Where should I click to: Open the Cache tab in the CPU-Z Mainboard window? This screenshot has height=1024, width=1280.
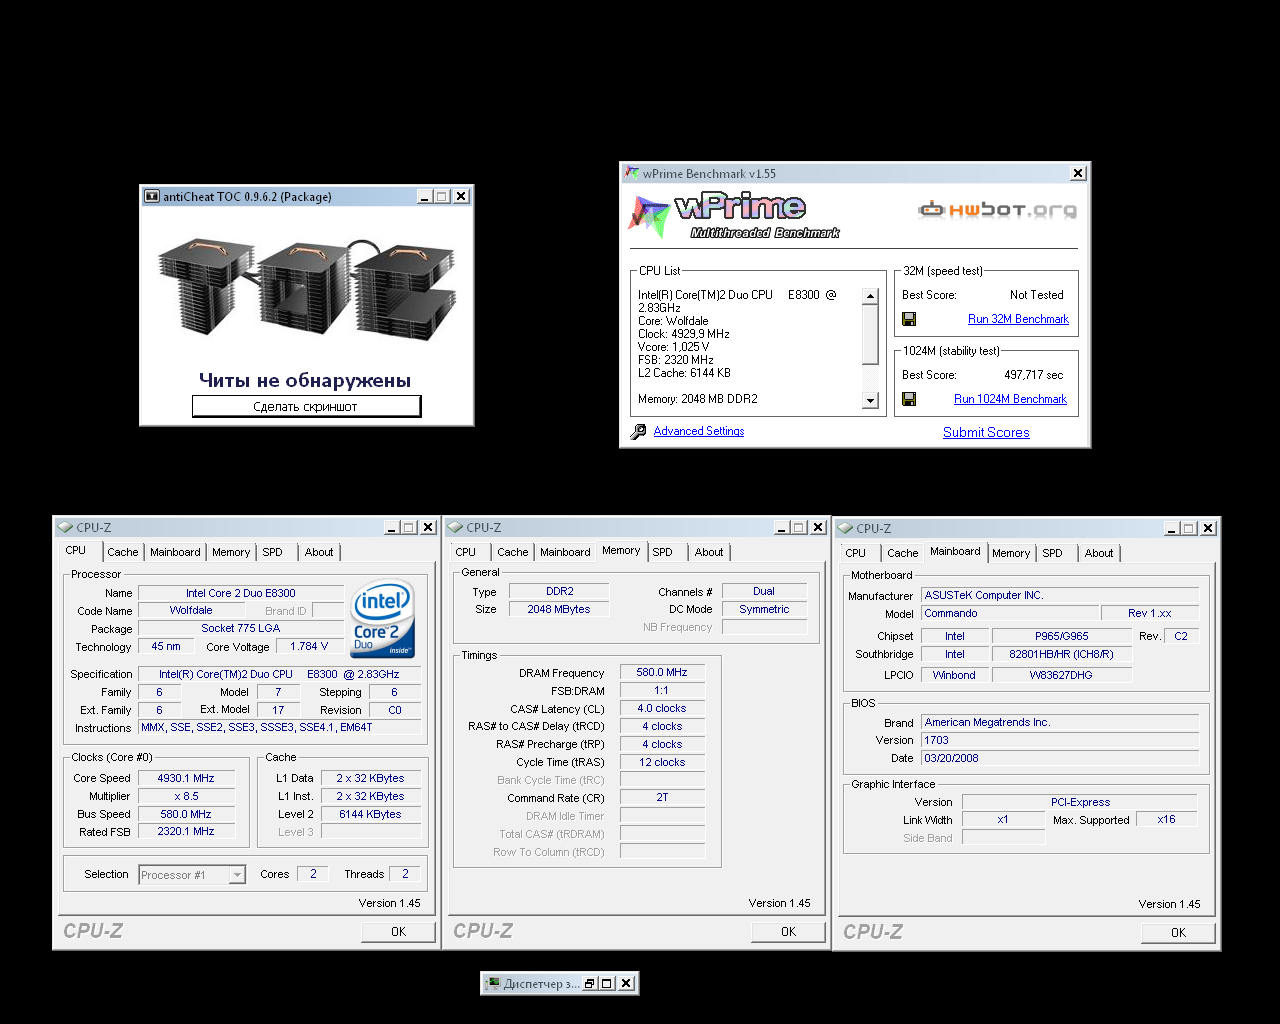903,553
